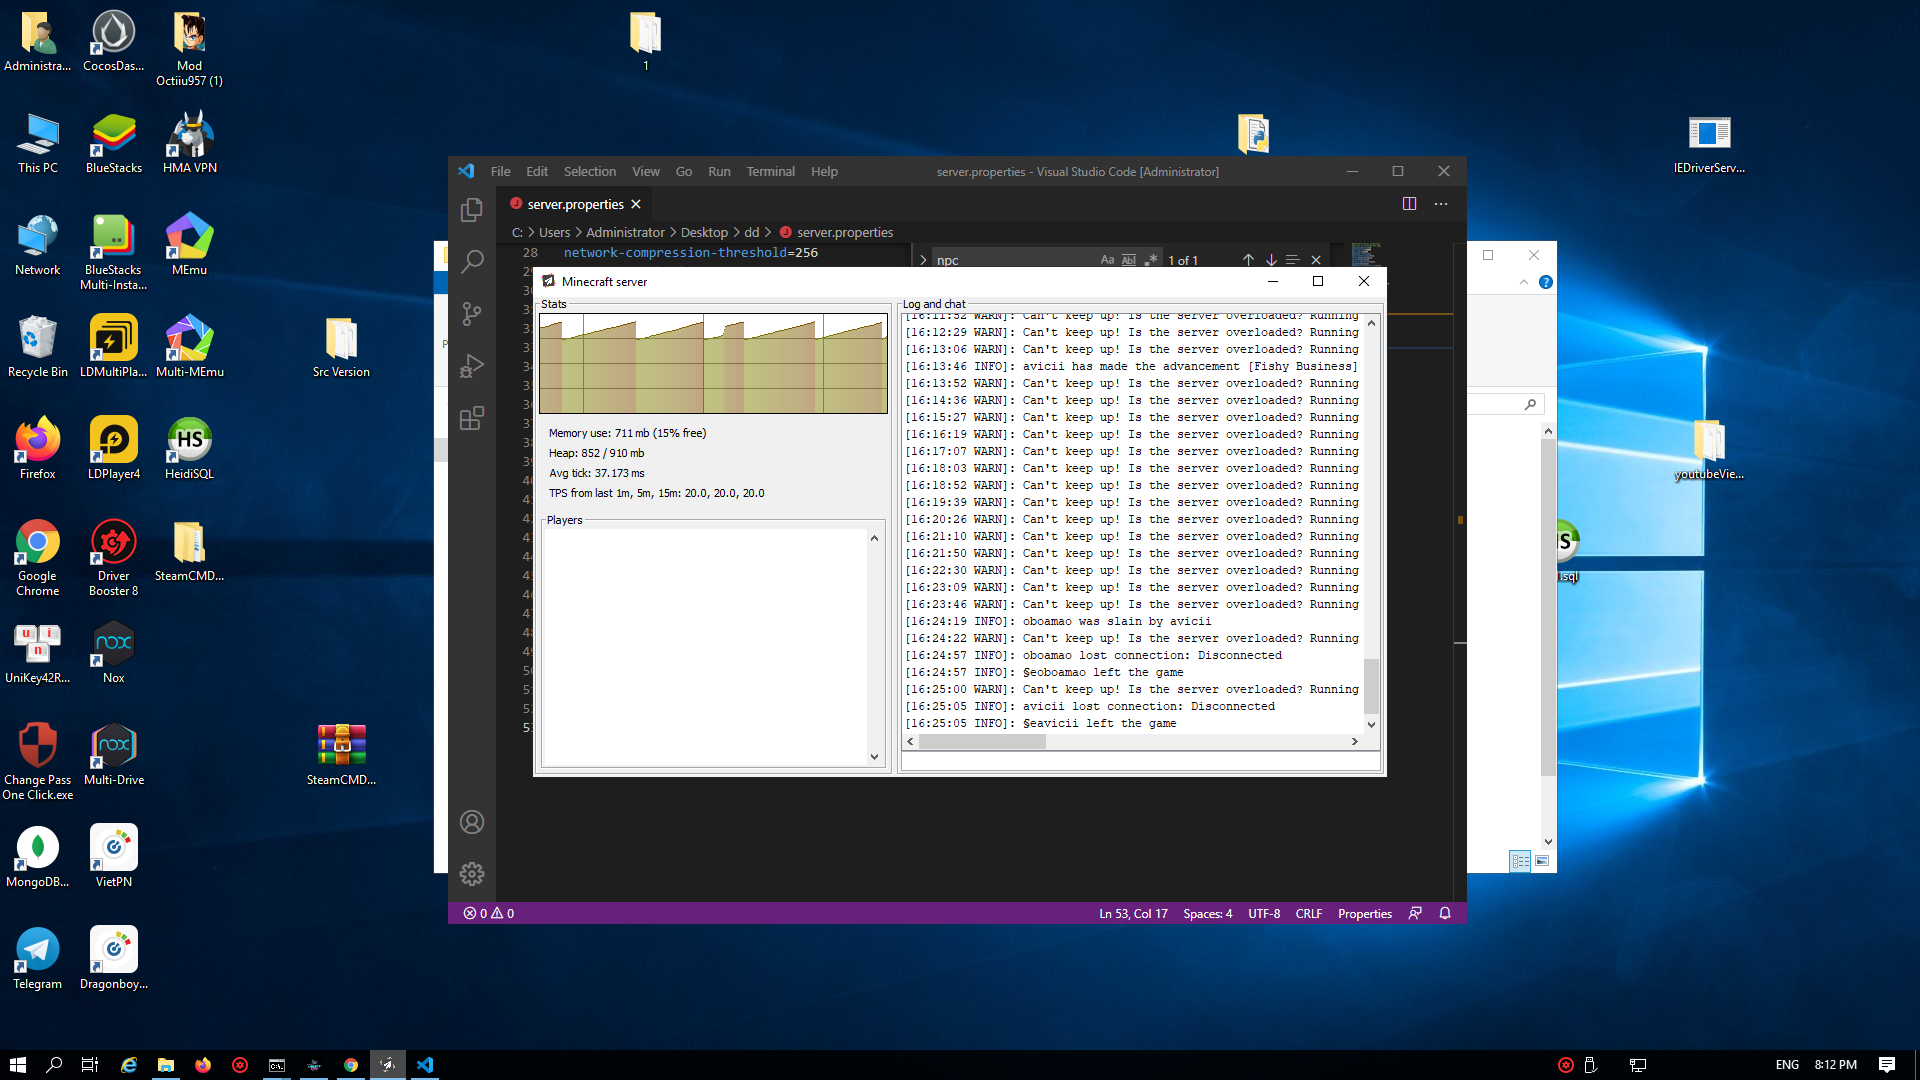Expand the replace toggle chevron in find widget
This screenshot has height=1080, width=1920.
(x=923, y=260)
